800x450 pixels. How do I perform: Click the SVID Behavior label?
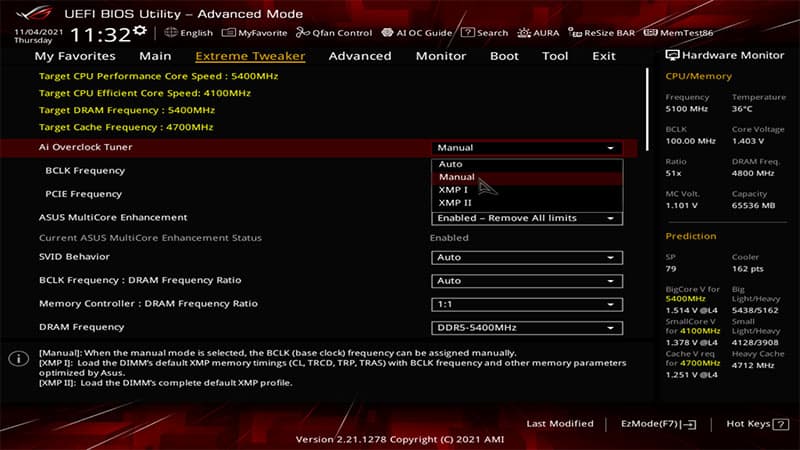point(74,257)
